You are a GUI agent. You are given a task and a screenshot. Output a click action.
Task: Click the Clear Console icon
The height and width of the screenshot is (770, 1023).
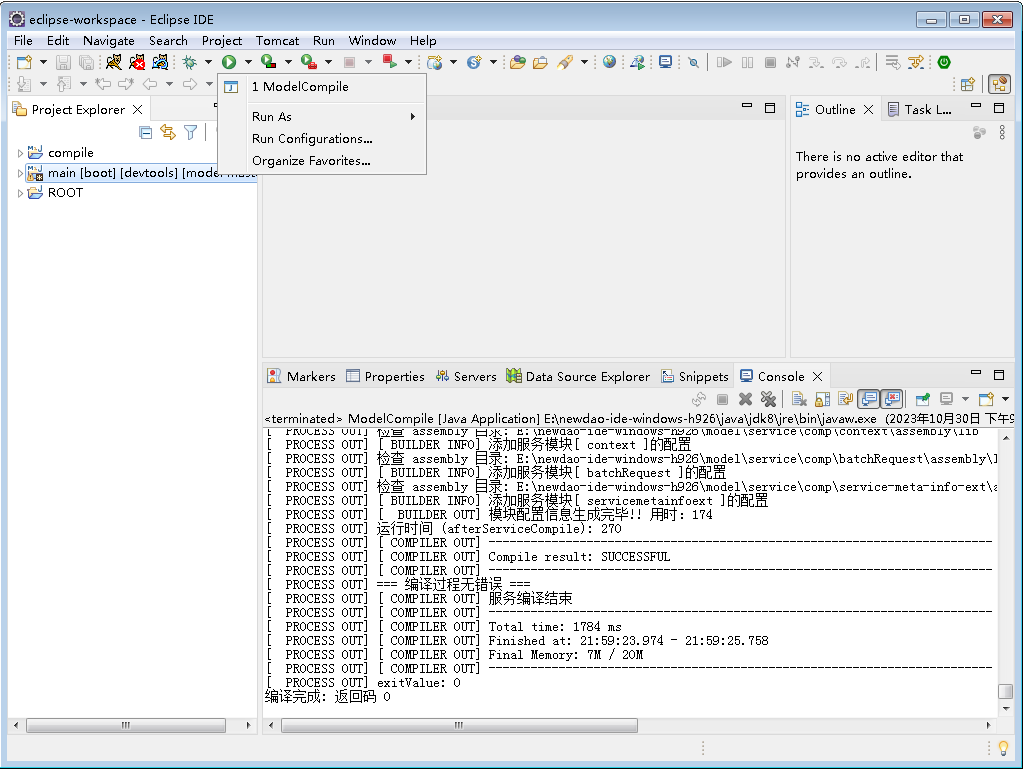click(799, 399)
